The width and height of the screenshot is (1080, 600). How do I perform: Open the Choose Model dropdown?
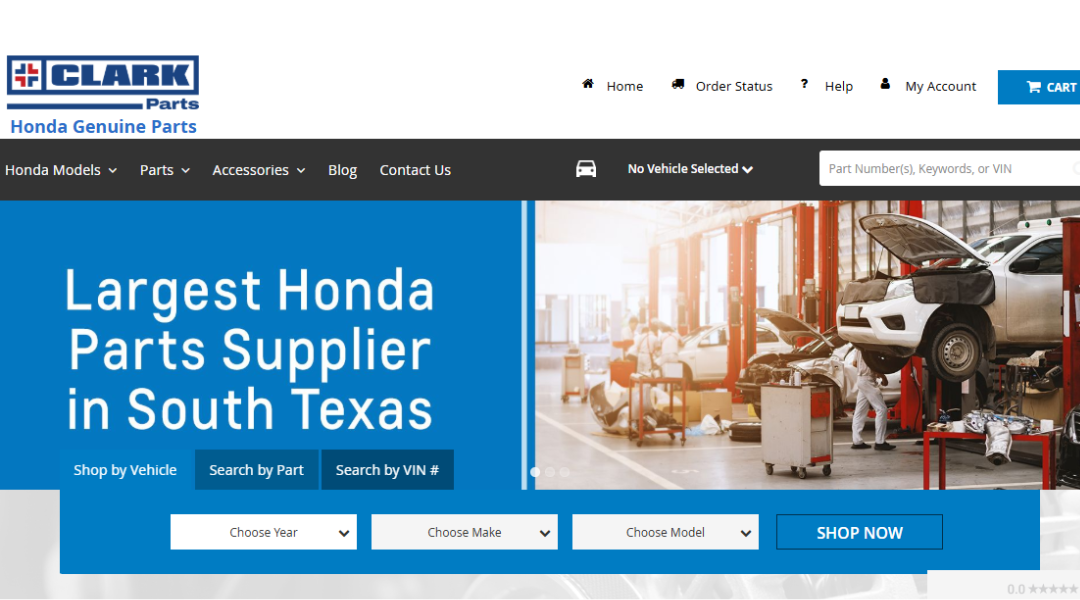point(665,532)
